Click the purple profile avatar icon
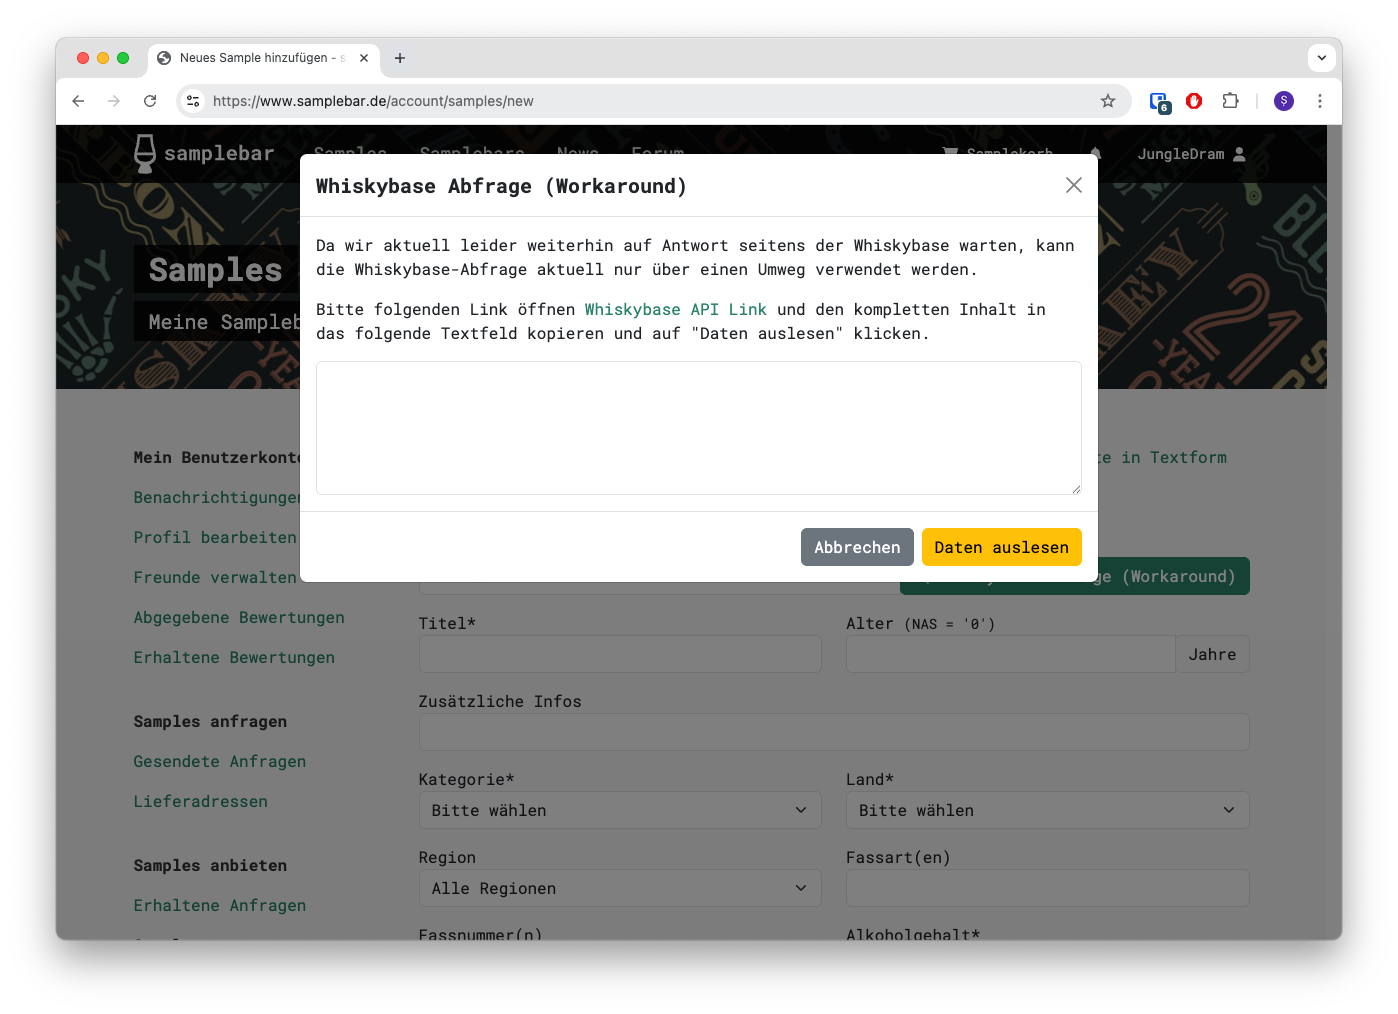Image resolution: width=1398 pixels, height=1014 pixels. pos(1283,101)
